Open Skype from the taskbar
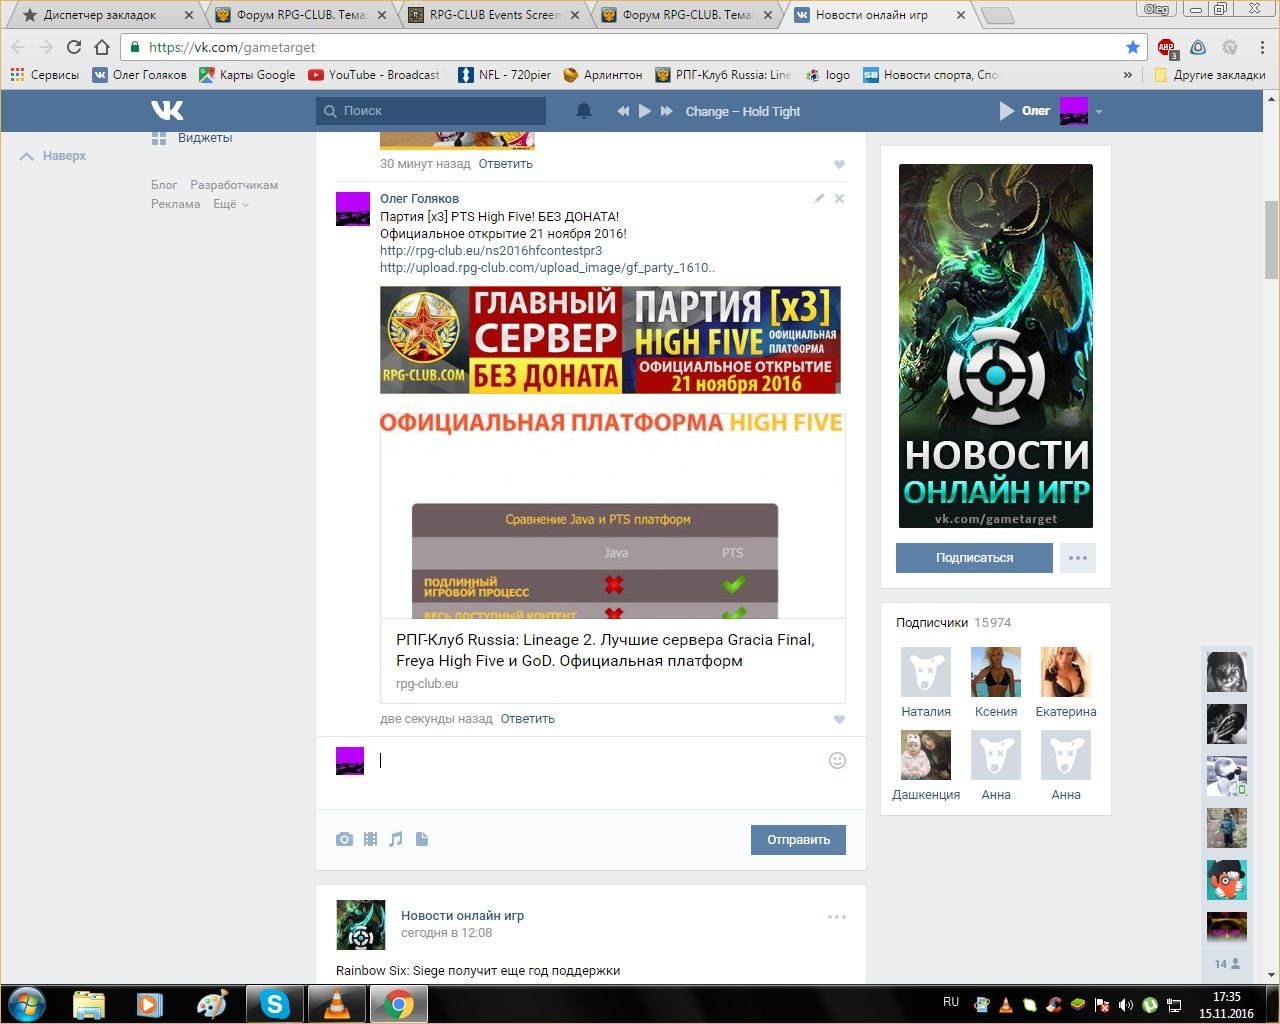Image resolution: width=1280 pixels, height=1024 pixels. pyautogui.click(x=275, y=1004)
